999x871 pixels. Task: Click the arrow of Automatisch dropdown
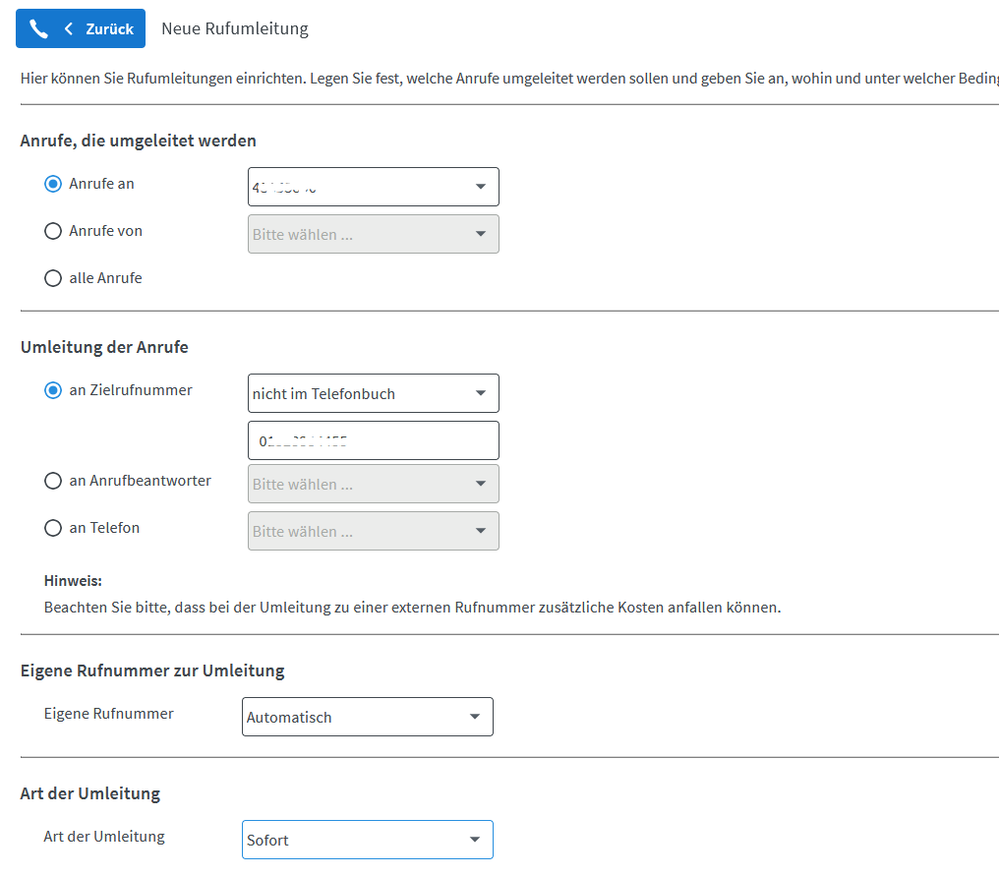pyautogui.click(x=475, y=717)
